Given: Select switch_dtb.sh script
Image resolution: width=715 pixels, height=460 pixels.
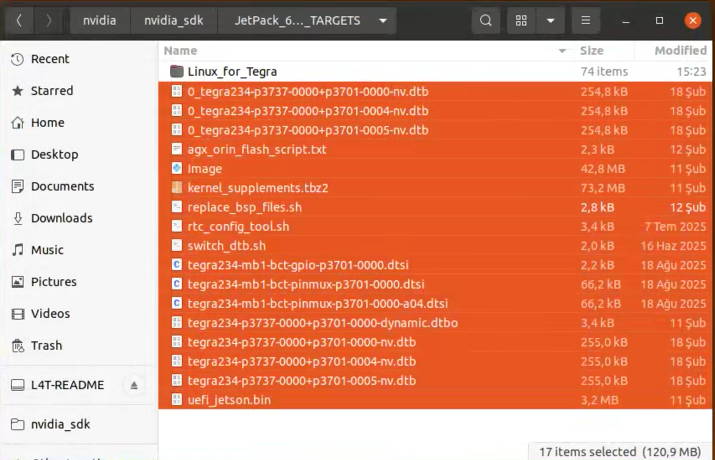Looking at the screenshot, I should point(435,246).
